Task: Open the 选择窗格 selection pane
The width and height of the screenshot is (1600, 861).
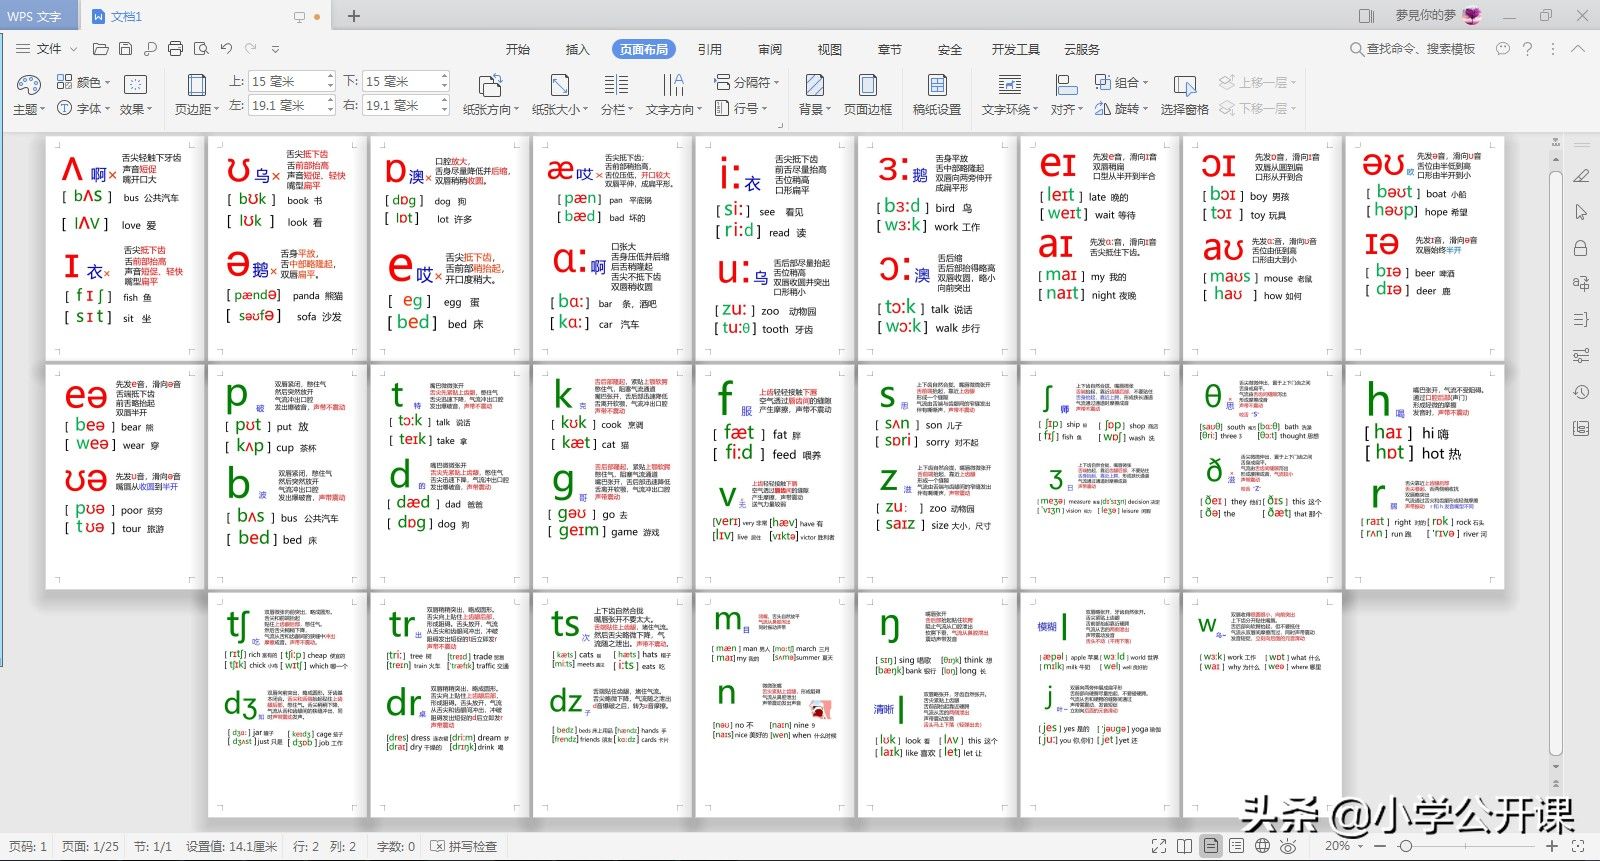Action: click(1184, 95)
